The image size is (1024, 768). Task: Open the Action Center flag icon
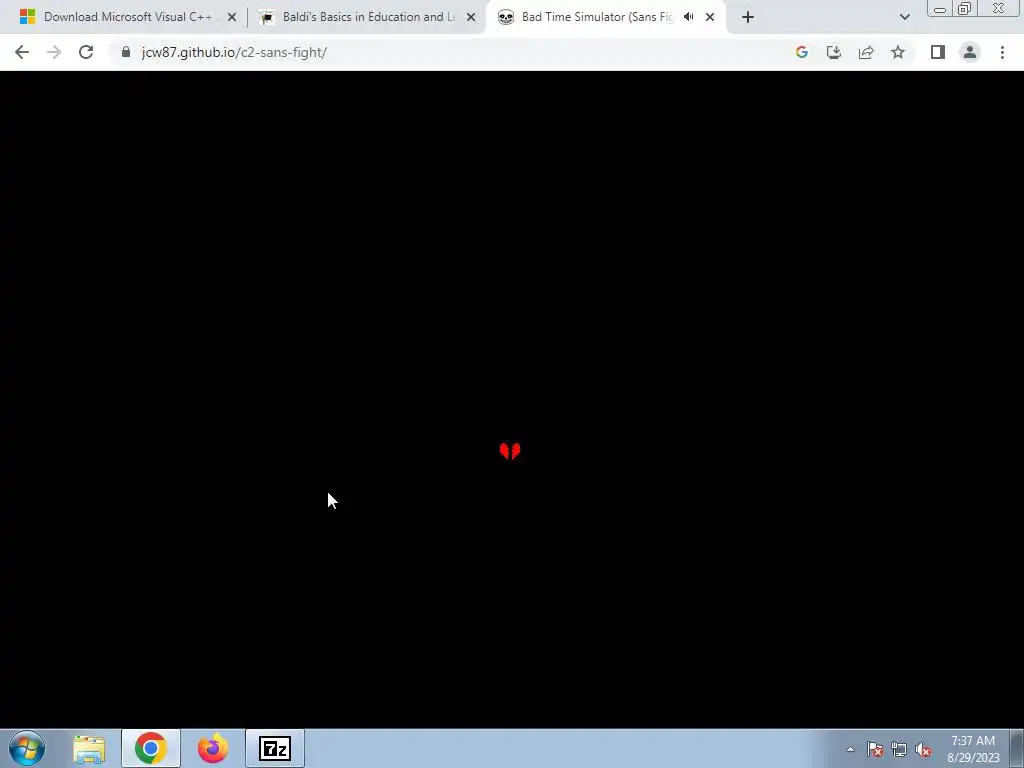(x=875, y=749)
